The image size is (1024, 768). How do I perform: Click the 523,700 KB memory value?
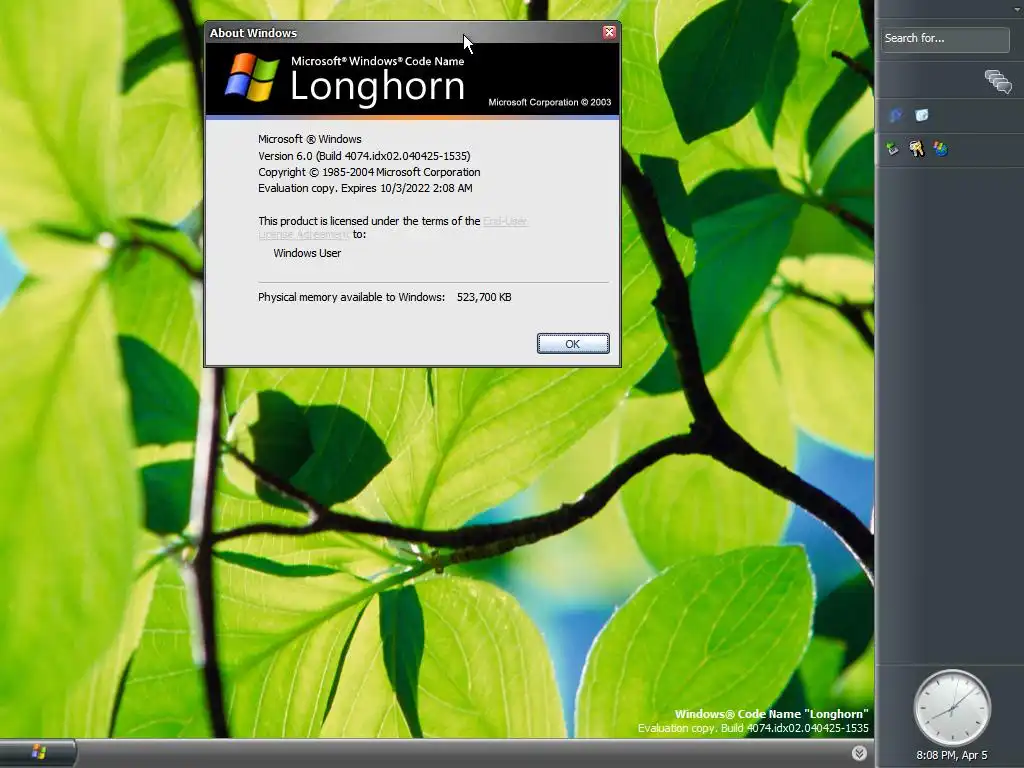[484, 297]
